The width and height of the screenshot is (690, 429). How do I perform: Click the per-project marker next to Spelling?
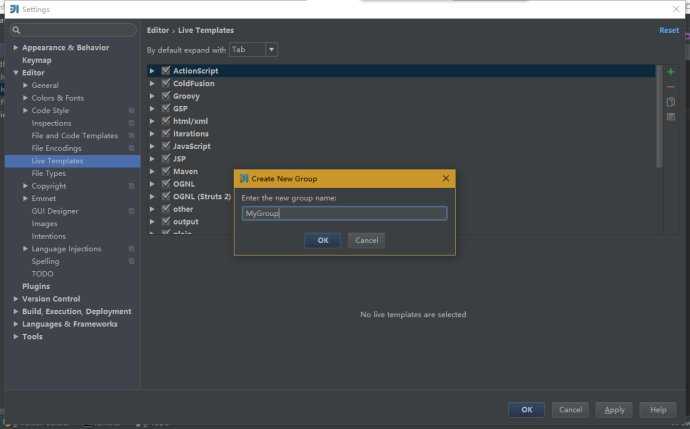132,261
